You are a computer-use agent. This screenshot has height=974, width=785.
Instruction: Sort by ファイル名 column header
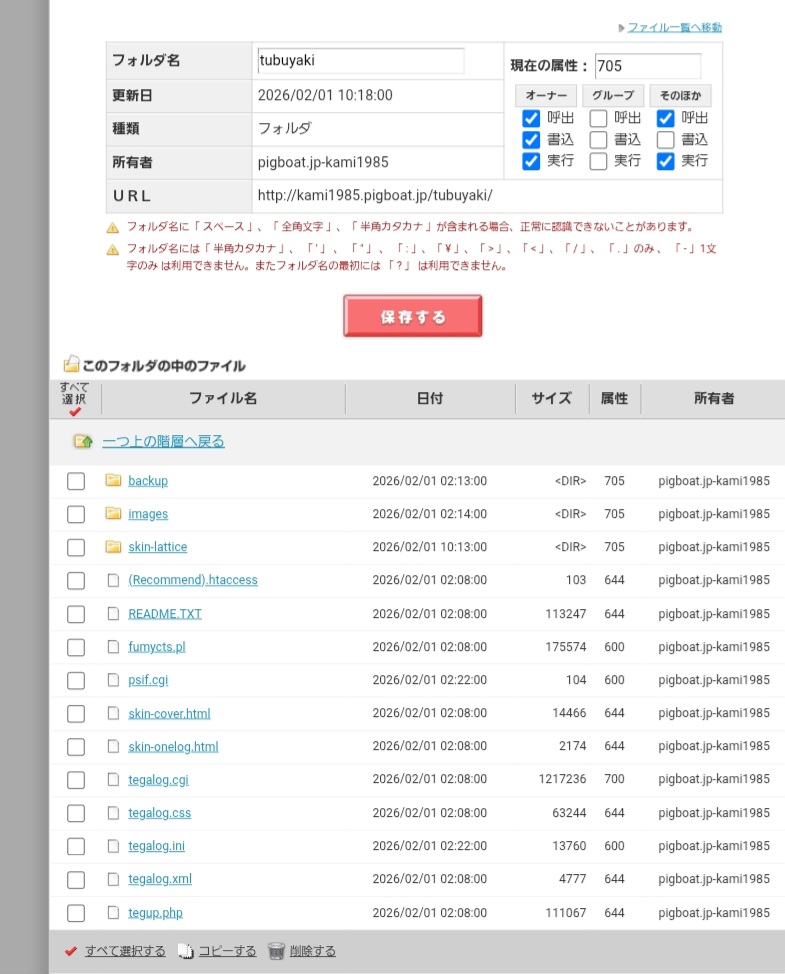[223, 398]
